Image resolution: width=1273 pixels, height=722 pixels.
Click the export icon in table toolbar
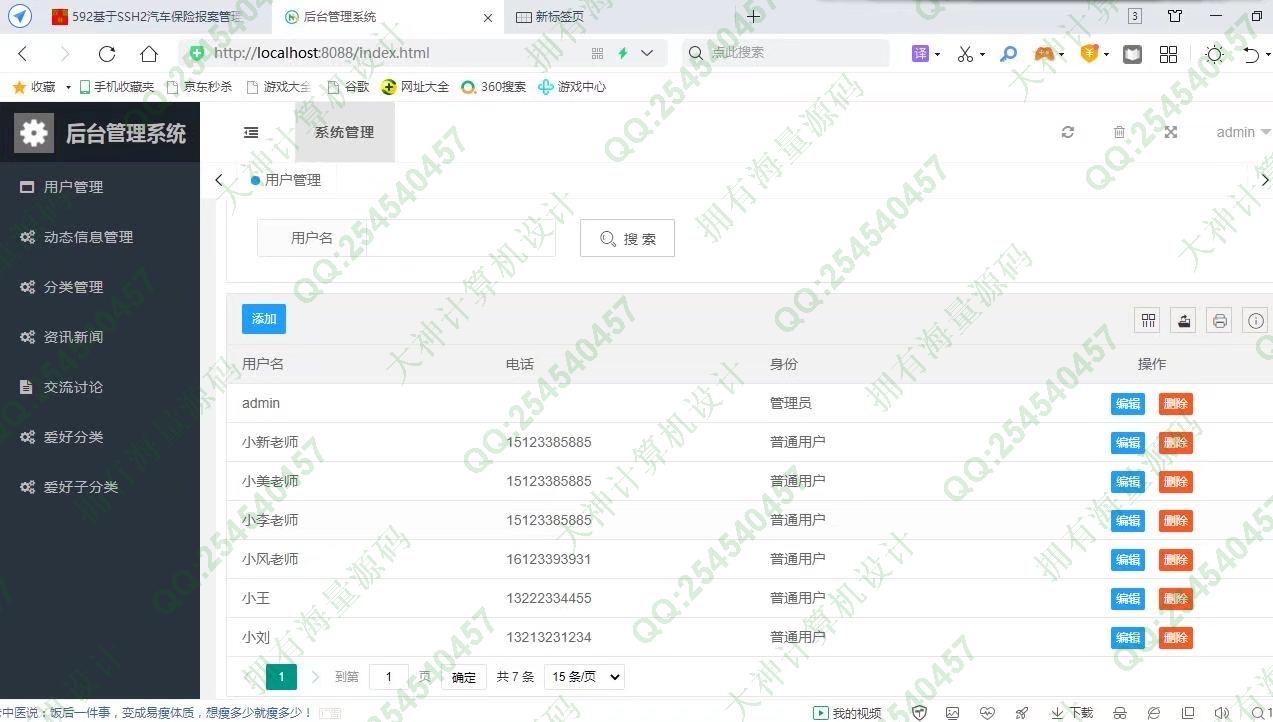click(1184, 320)
